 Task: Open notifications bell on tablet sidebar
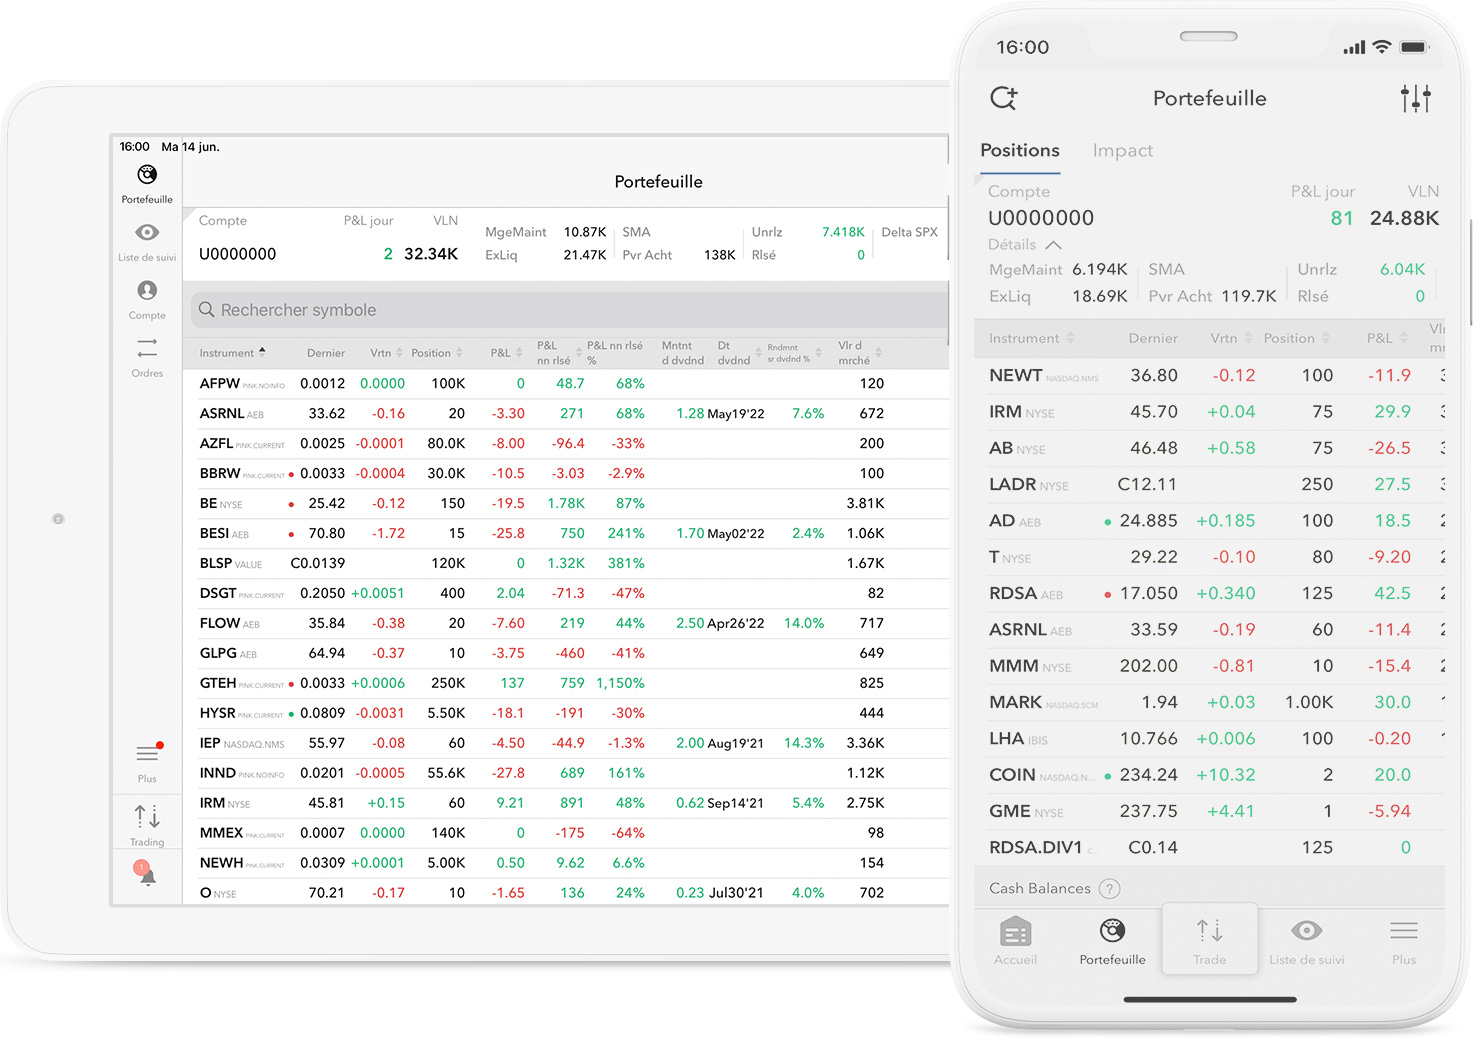(146, 873)
